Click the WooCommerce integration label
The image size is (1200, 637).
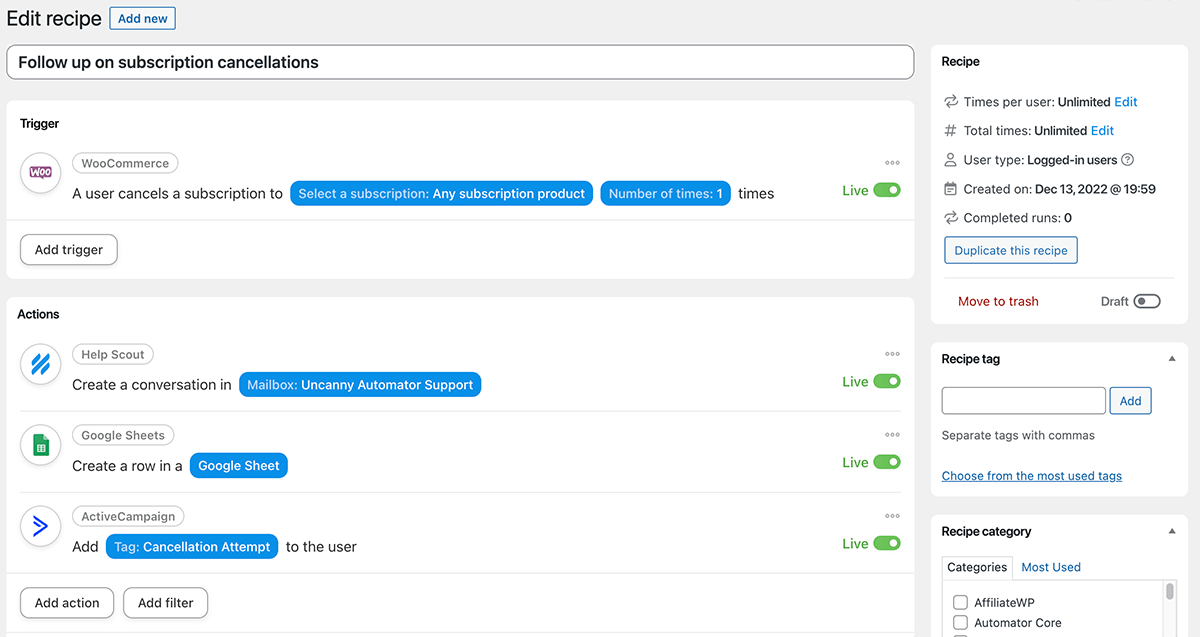pyautogui.click(x=125, y=163)
